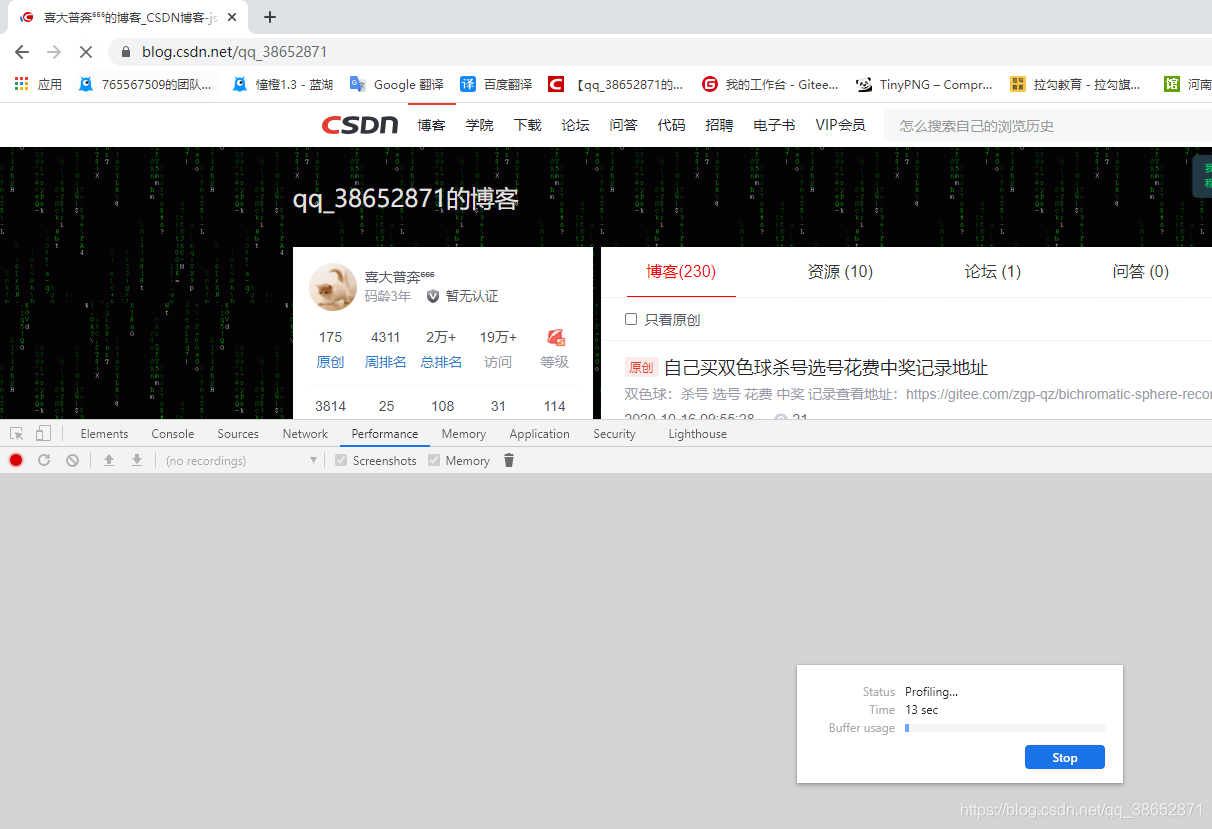This screenshot has height=829, width=1212.
Task: Switch to 资源 (10) tab
Action: [x=840, y=272]
